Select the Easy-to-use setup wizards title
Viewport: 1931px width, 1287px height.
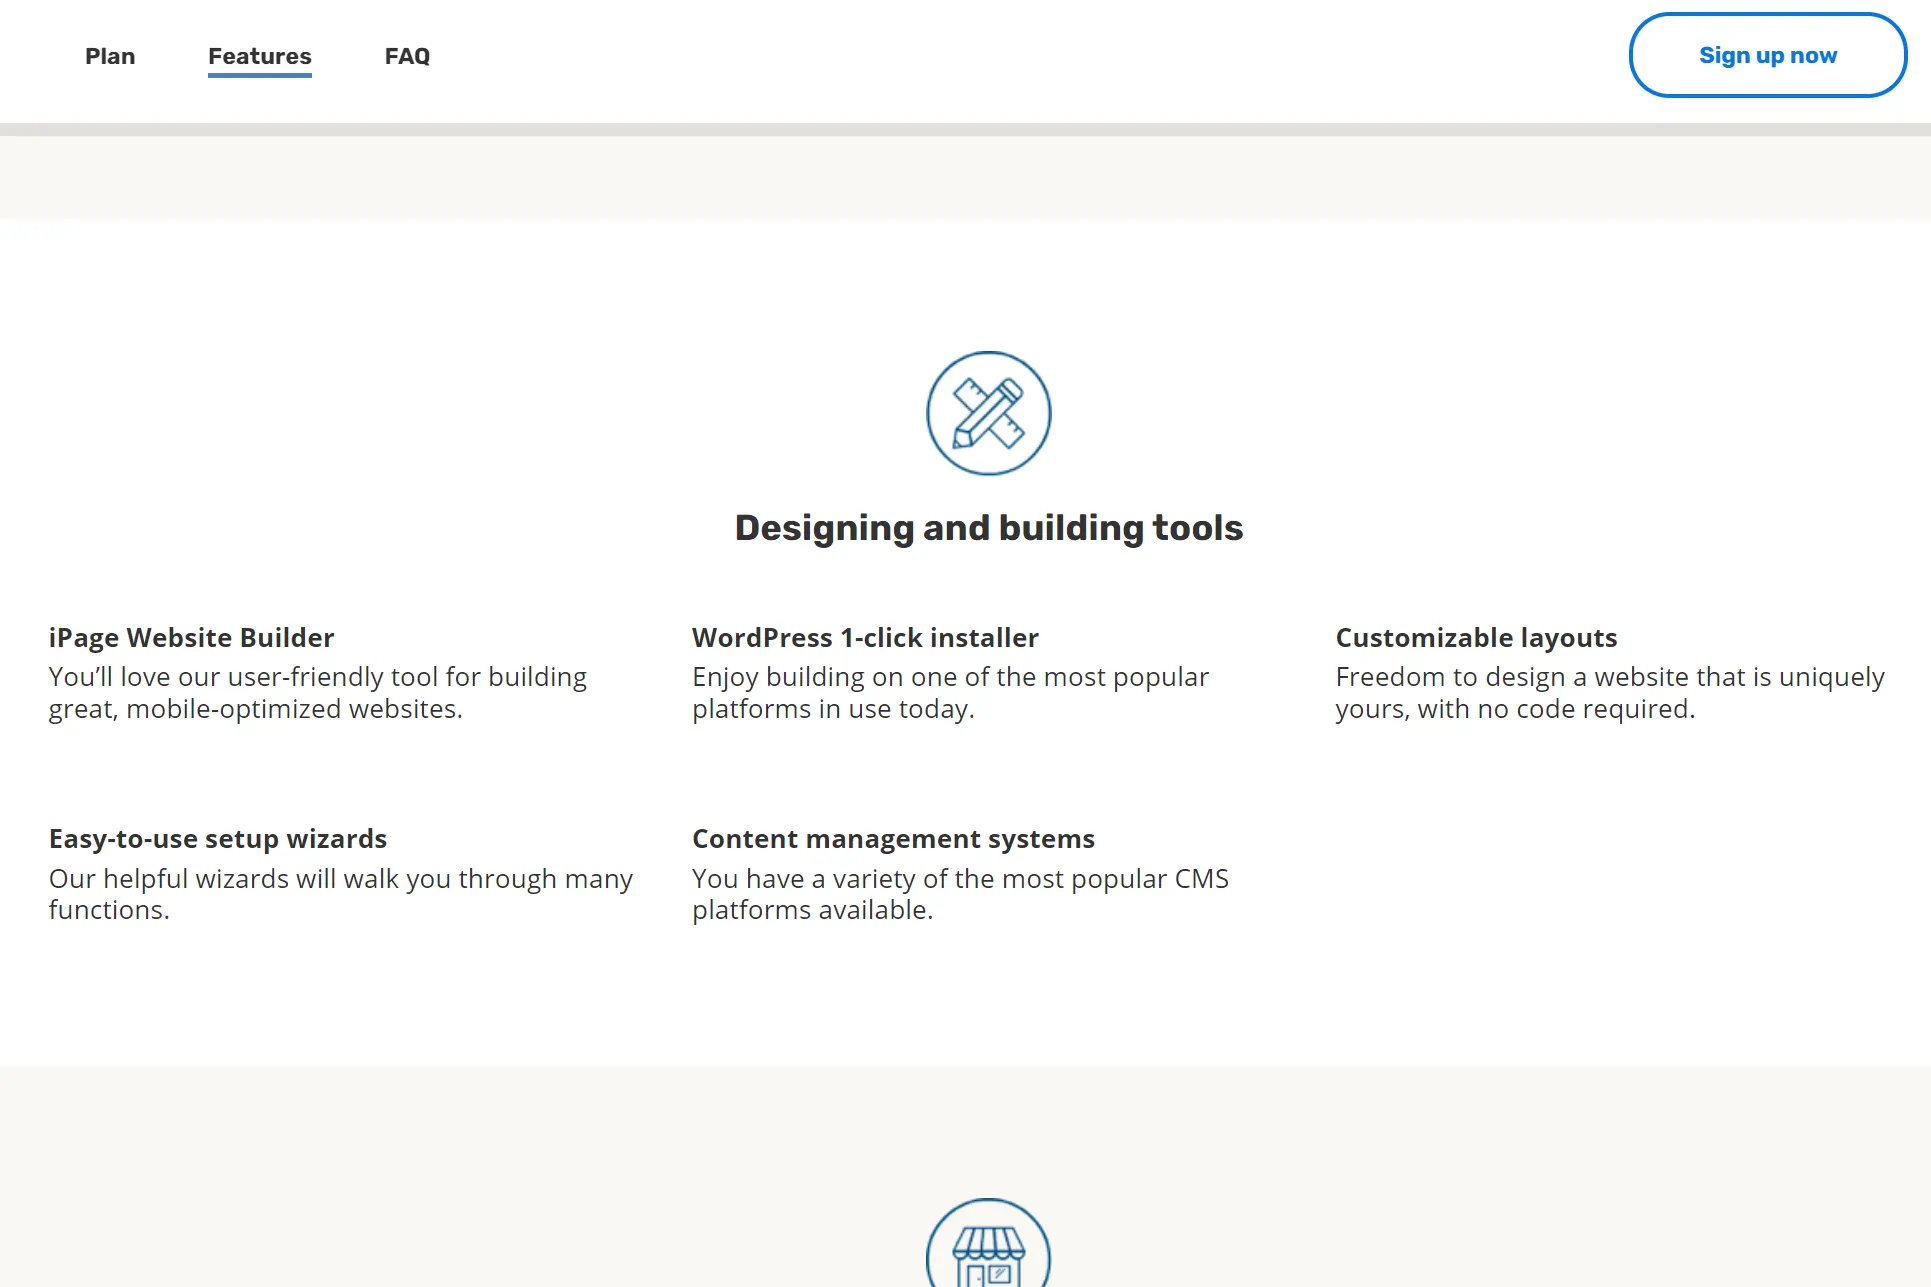click(x=218, y=839)
